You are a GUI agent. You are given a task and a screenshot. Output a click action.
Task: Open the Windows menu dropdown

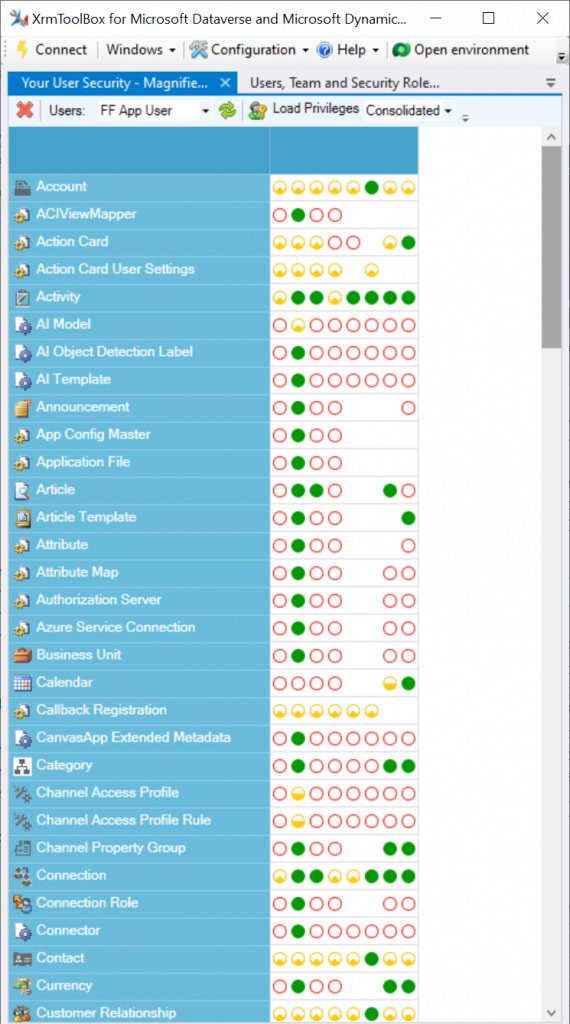click(x=141, y=50)
